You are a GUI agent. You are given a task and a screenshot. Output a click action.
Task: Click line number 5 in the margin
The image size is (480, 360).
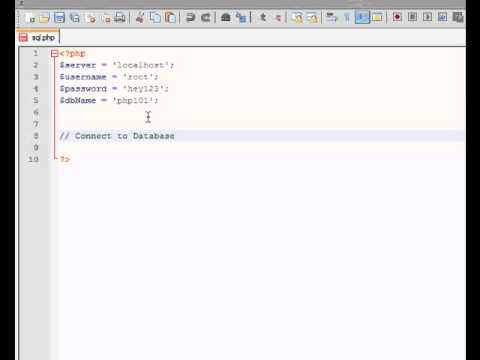click(x=36, y=101)
